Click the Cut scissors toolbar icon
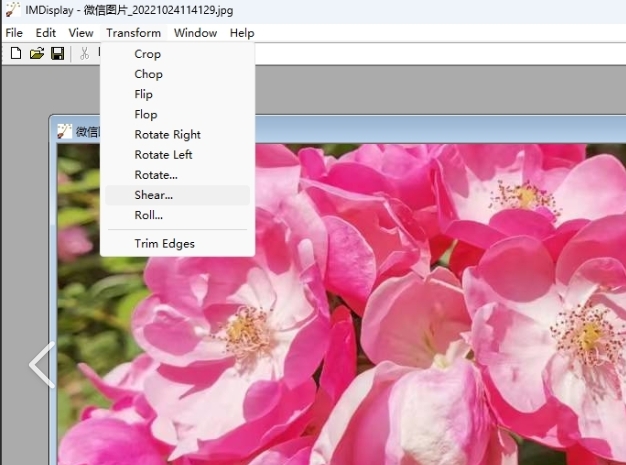 click(84, 53)
